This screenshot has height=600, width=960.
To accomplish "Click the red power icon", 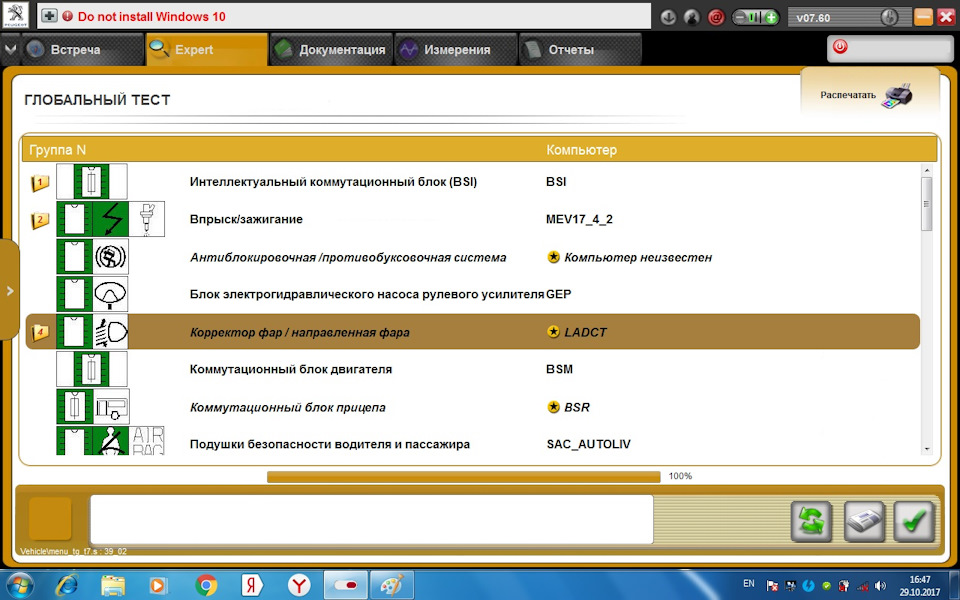I will 840,47.
